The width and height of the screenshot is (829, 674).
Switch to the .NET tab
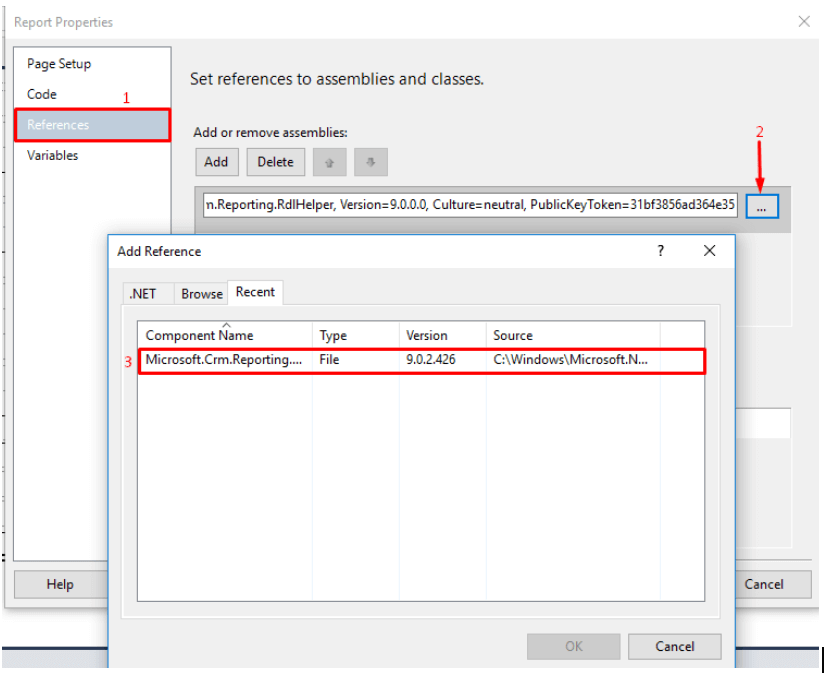point(145,293)
